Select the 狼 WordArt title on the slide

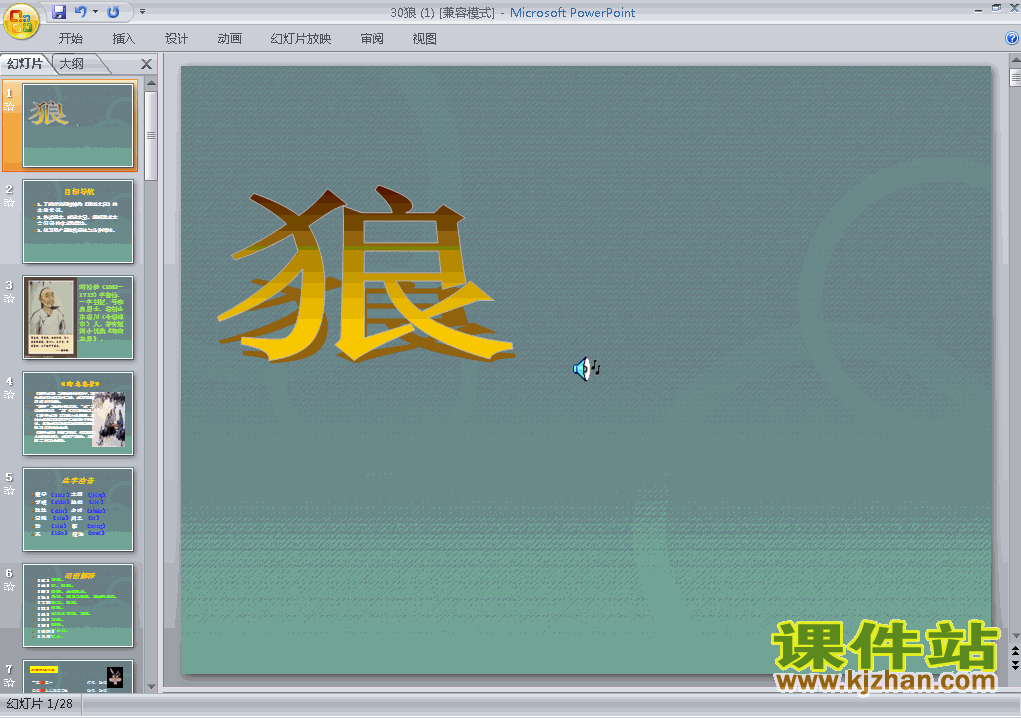367,275
